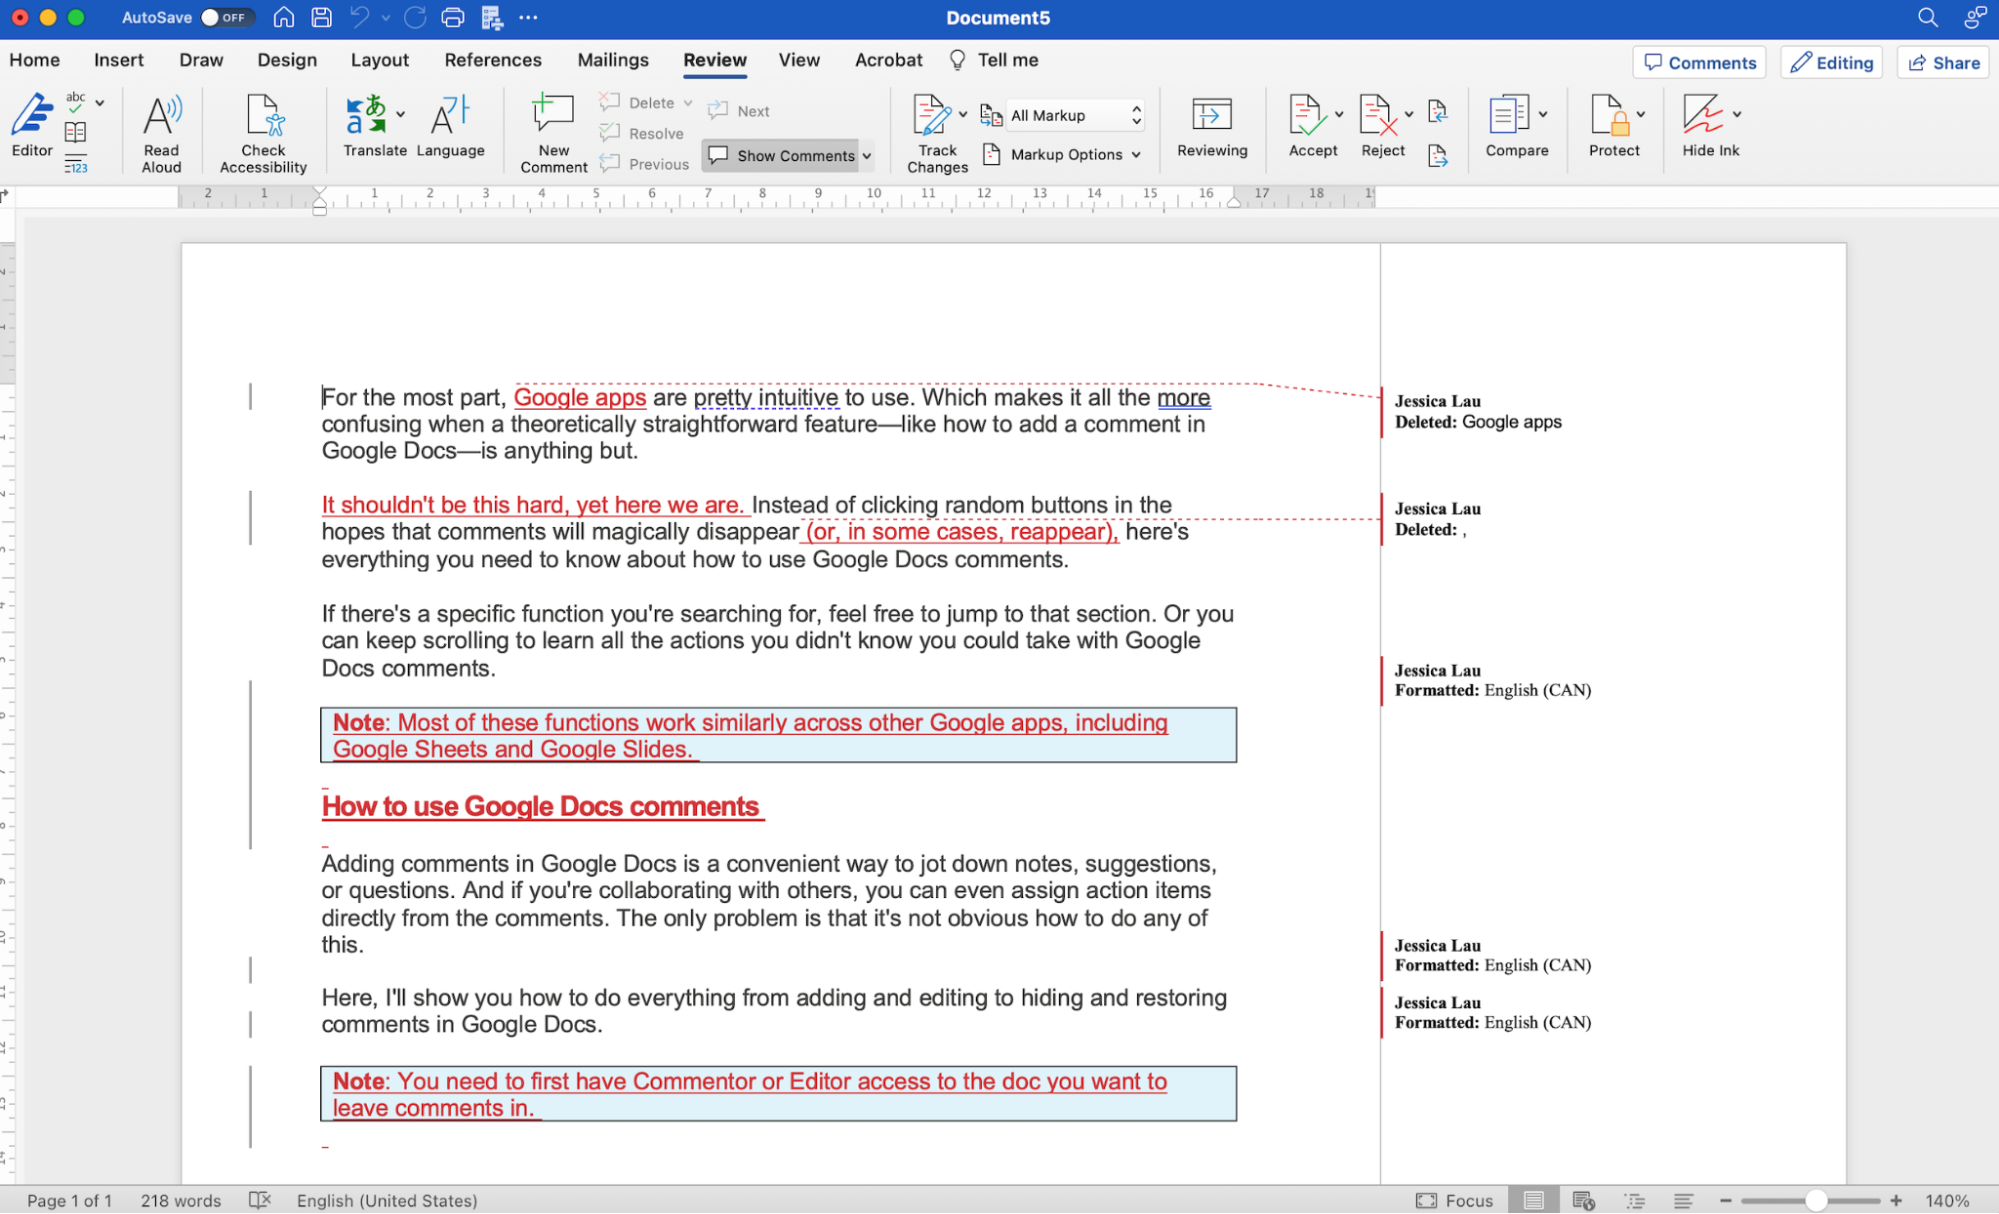The image size is (1999, 1214).
Task: Click the zoom in plus button
Action: [x=1896, y=1200]
